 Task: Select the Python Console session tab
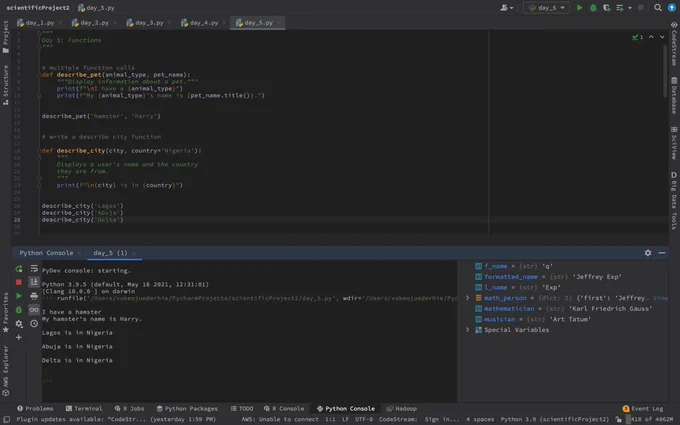[x=46, y=253]
